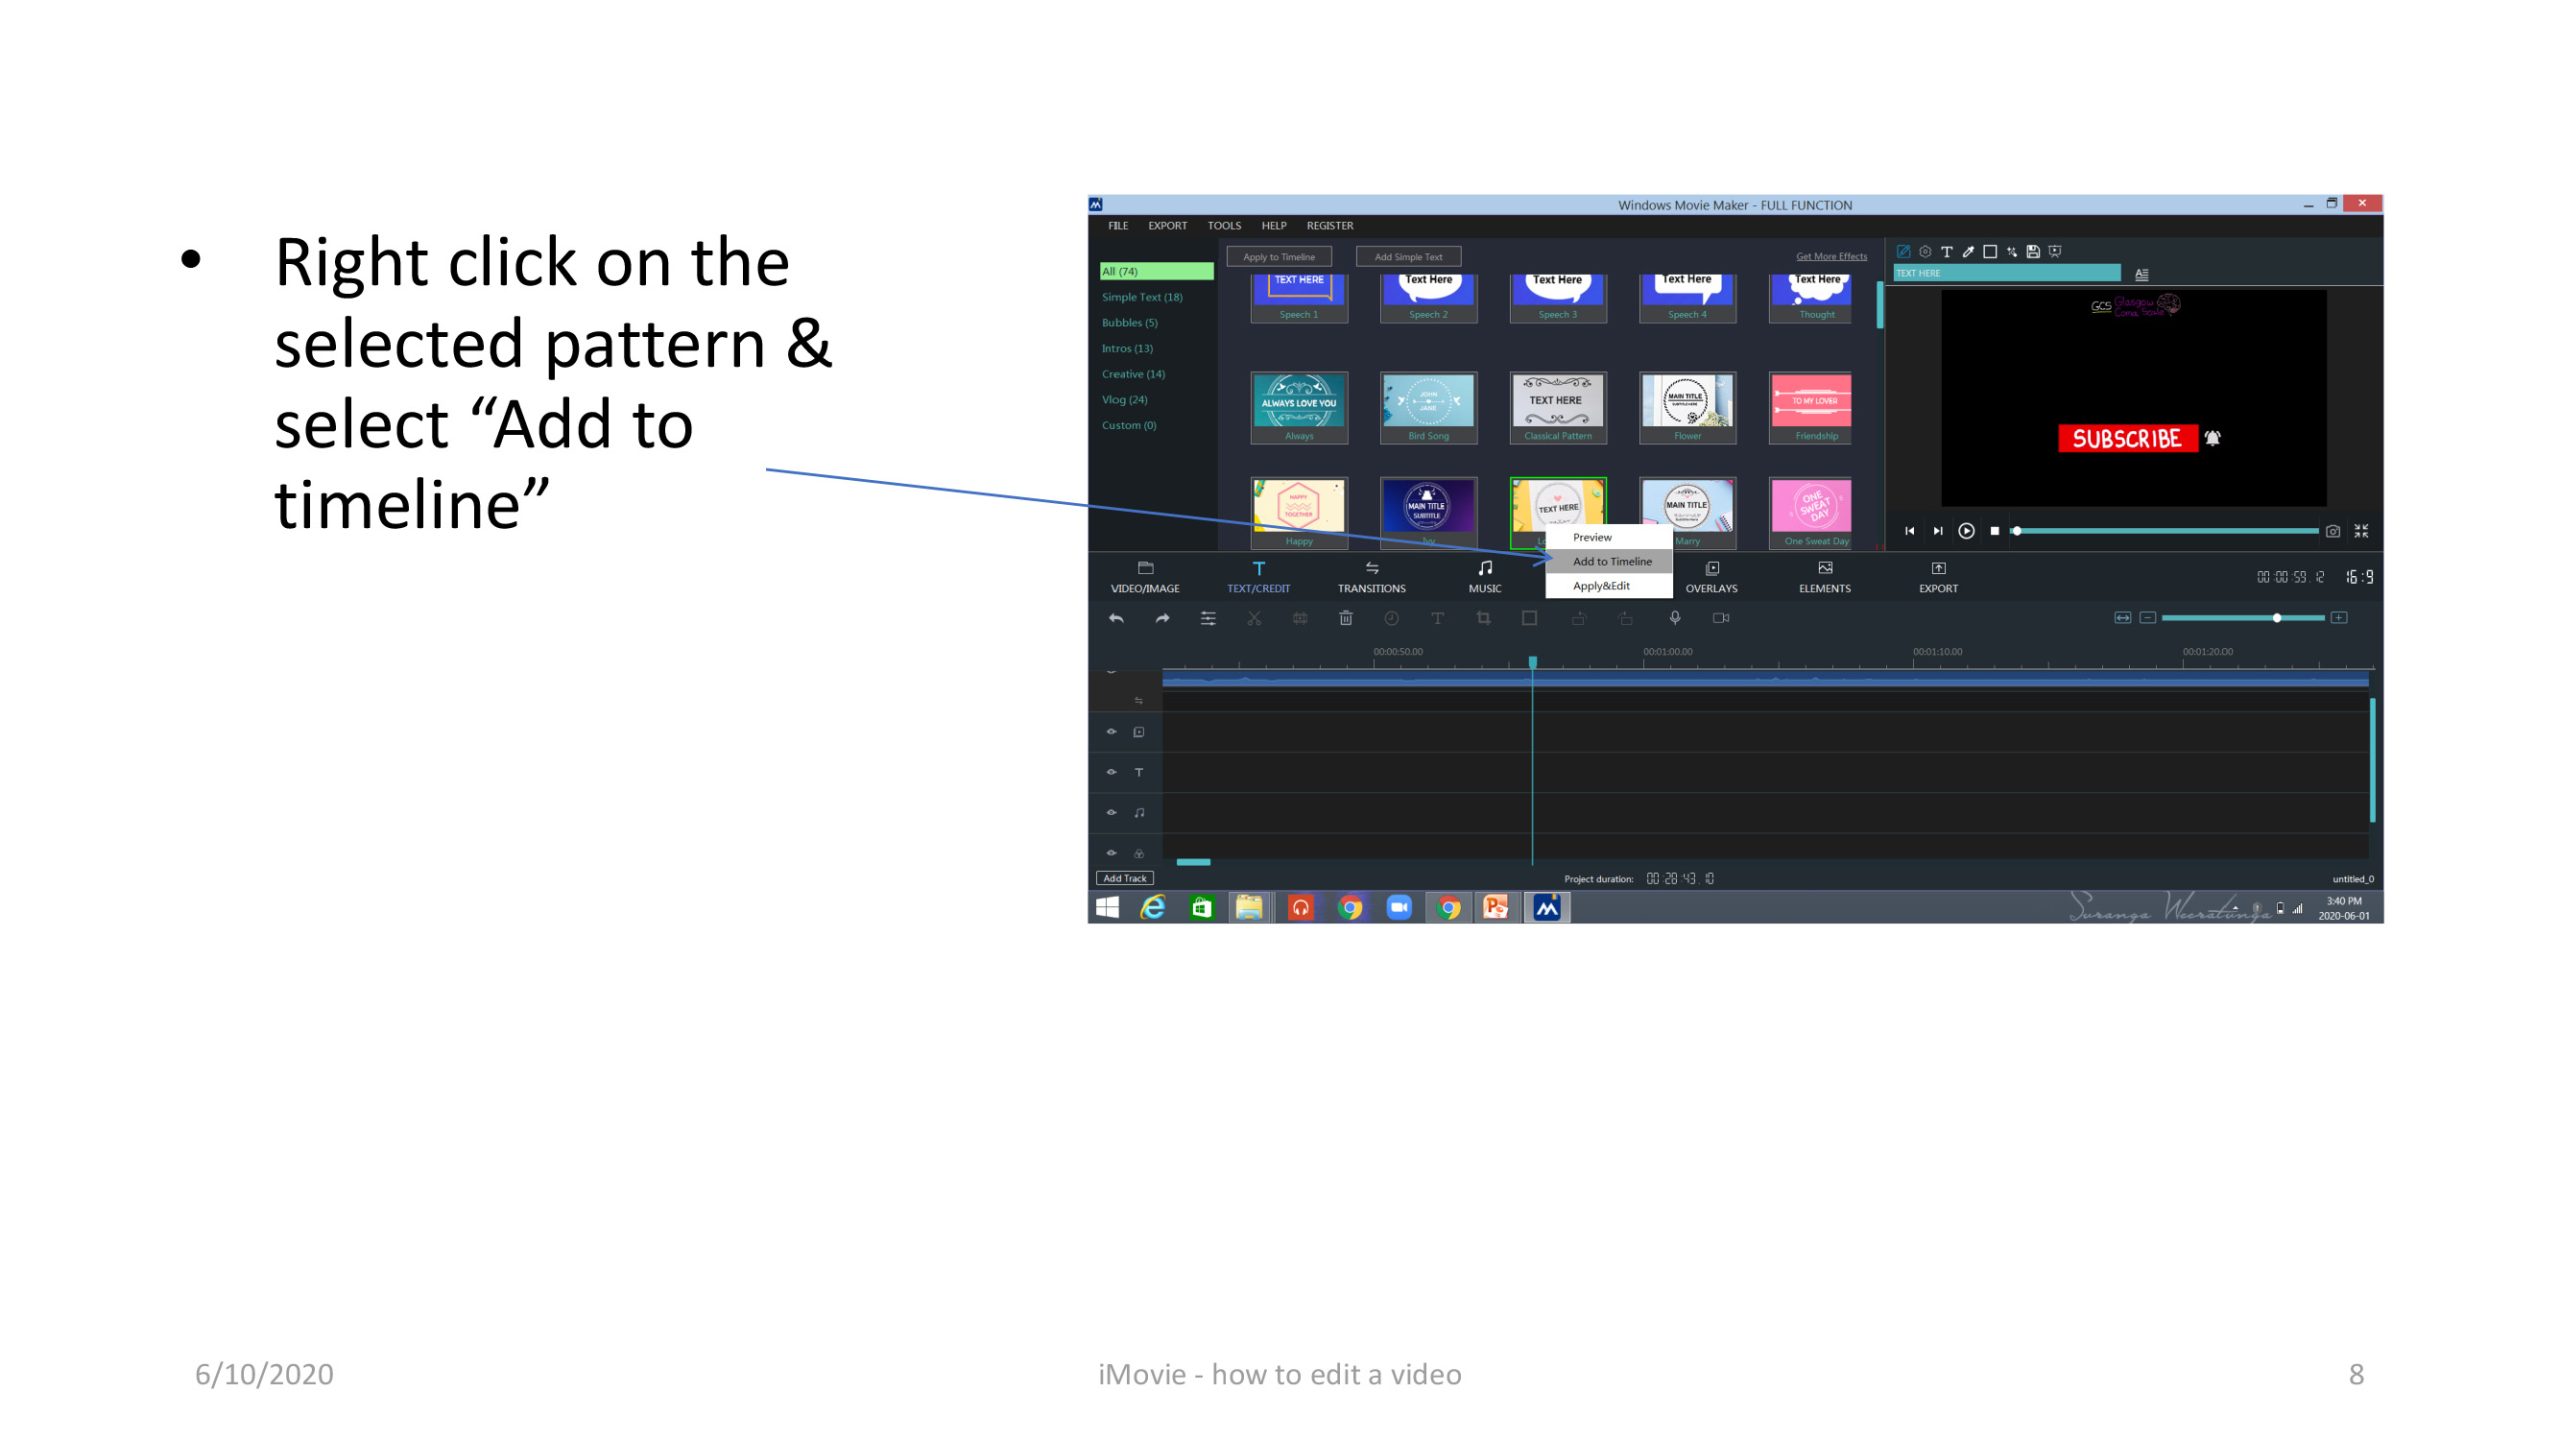Toggle visibility of the overlay track
The width and height of the screenshot is (2560, 1440).
pos(1111,732)
